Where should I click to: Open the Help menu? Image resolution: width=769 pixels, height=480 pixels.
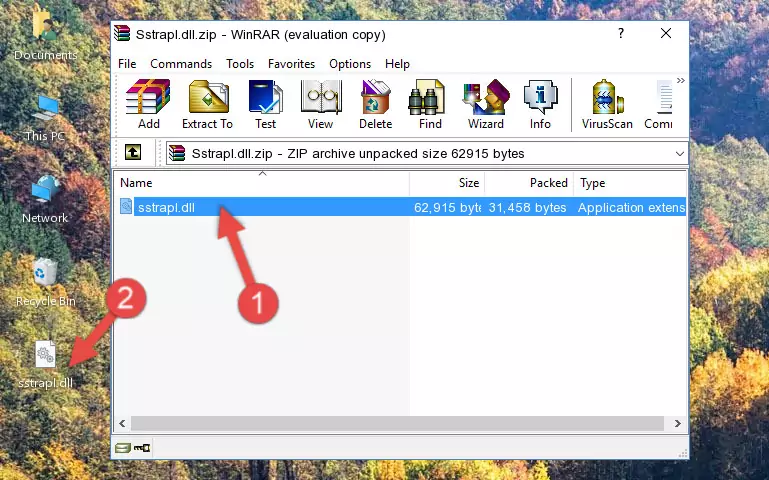397,64
